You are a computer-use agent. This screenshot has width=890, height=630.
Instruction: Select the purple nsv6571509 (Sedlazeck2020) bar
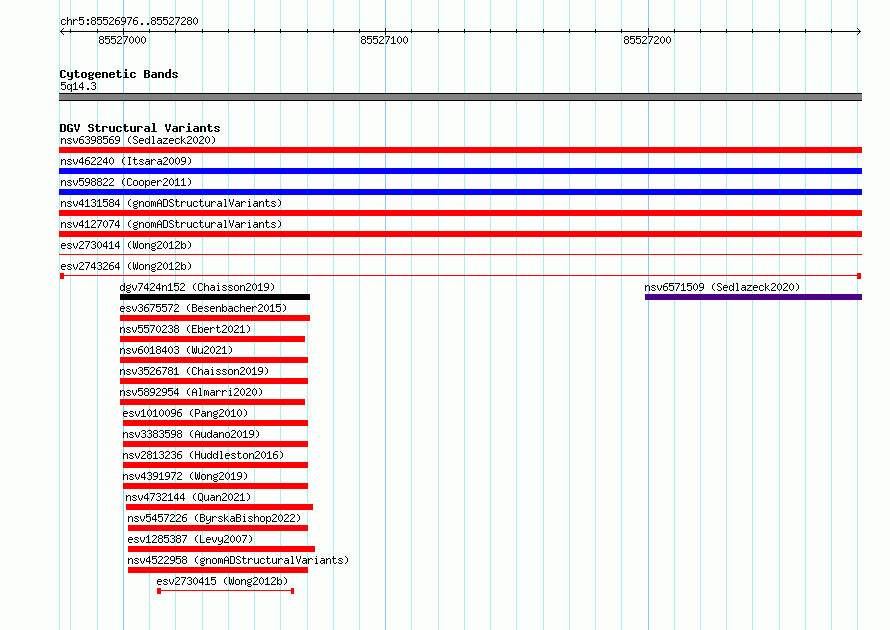point(753,297)
